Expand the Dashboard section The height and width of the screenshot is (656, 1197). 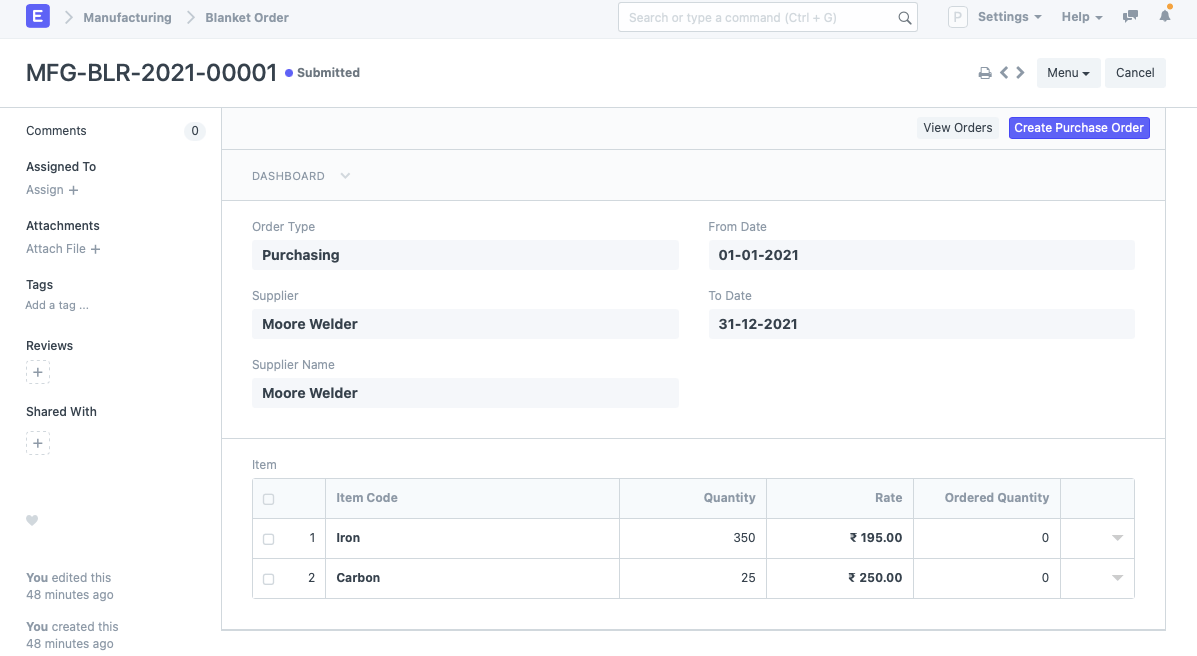[x=345, y=176]
